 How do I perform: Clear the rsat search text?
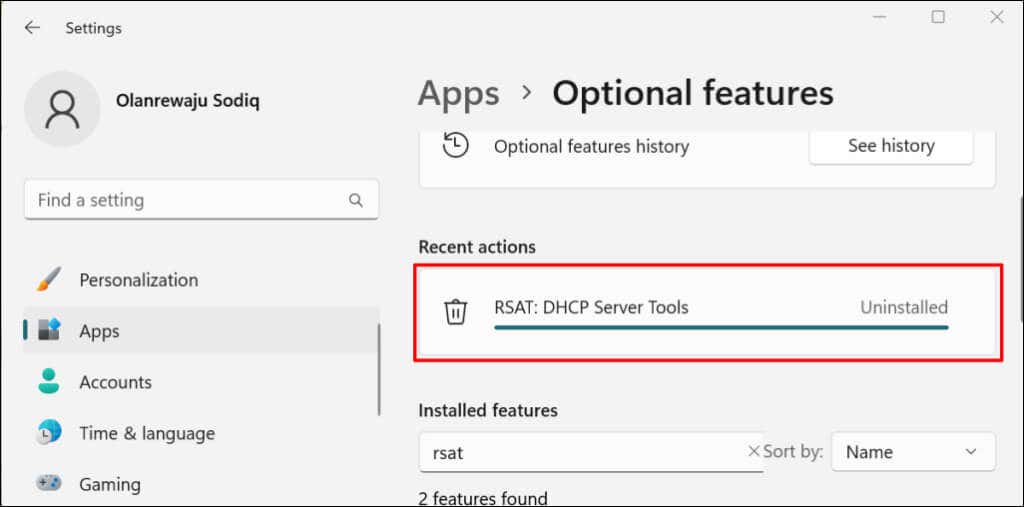(x=754, y=452)
